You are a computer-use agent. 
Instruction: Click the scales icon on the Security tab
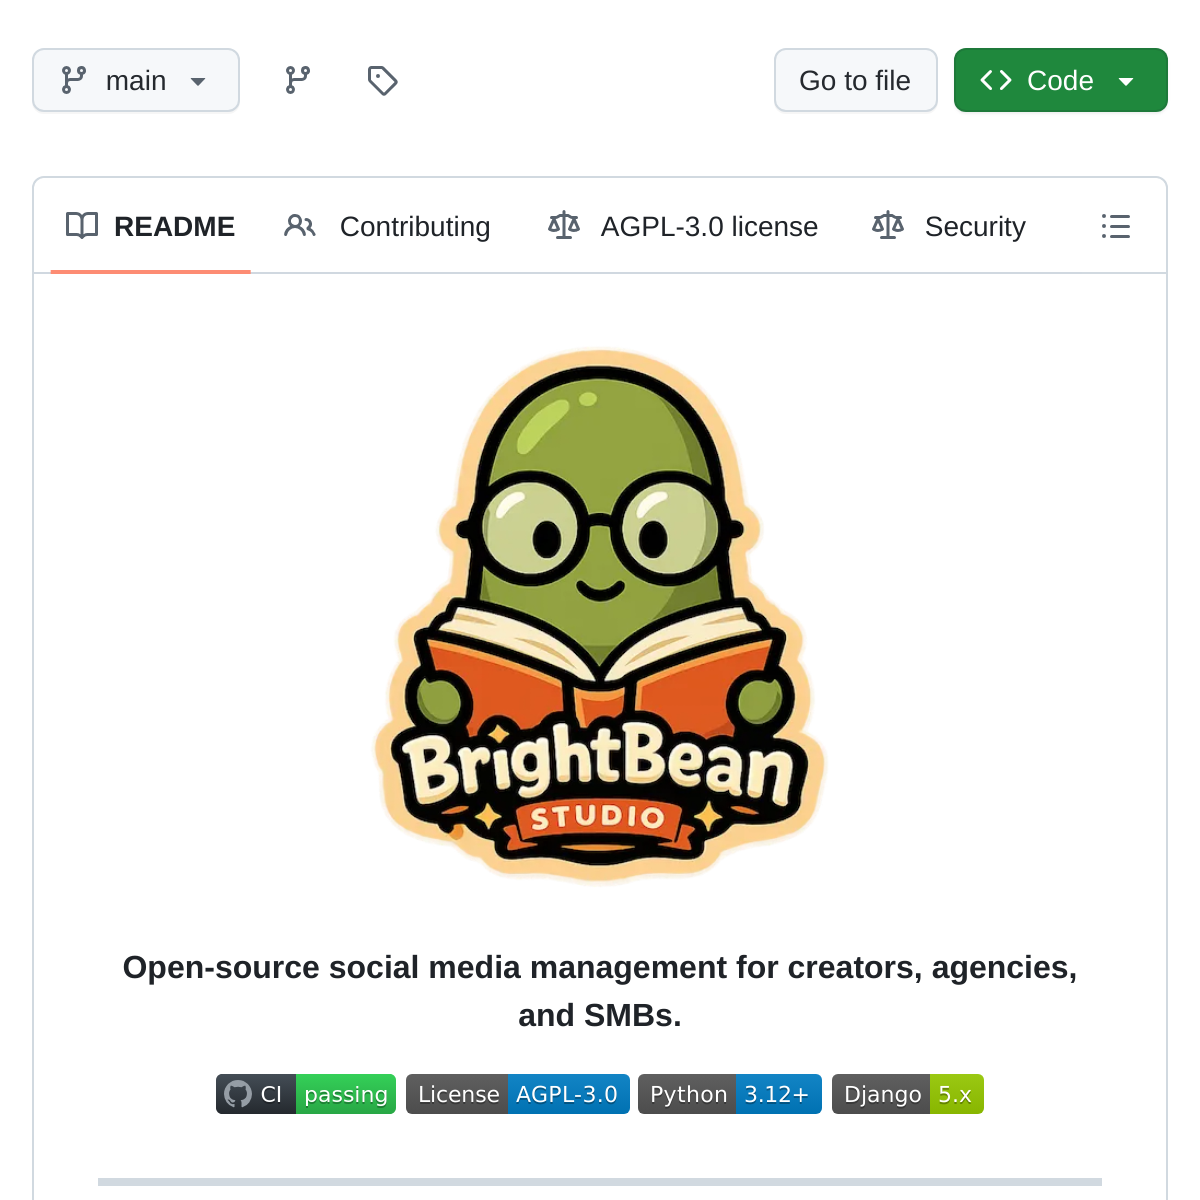[x=887, y=226]
